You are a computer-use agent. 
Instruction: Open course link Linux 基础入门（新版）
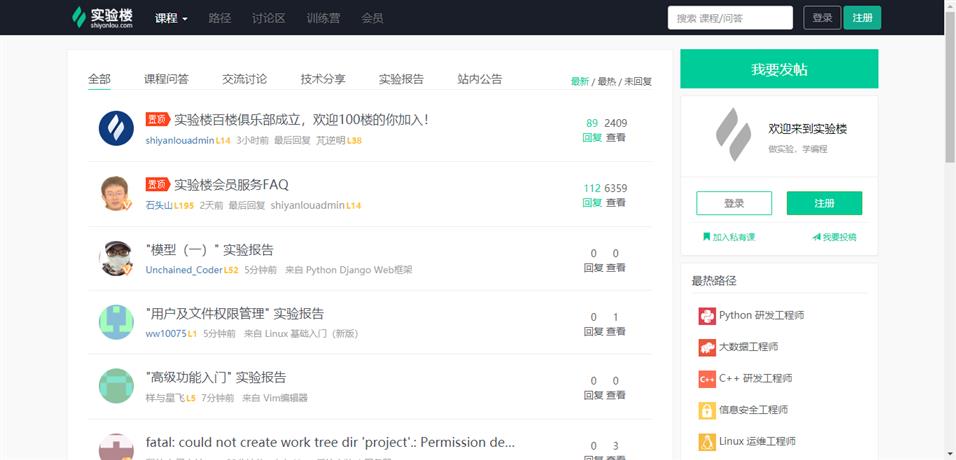coord(312,334)
